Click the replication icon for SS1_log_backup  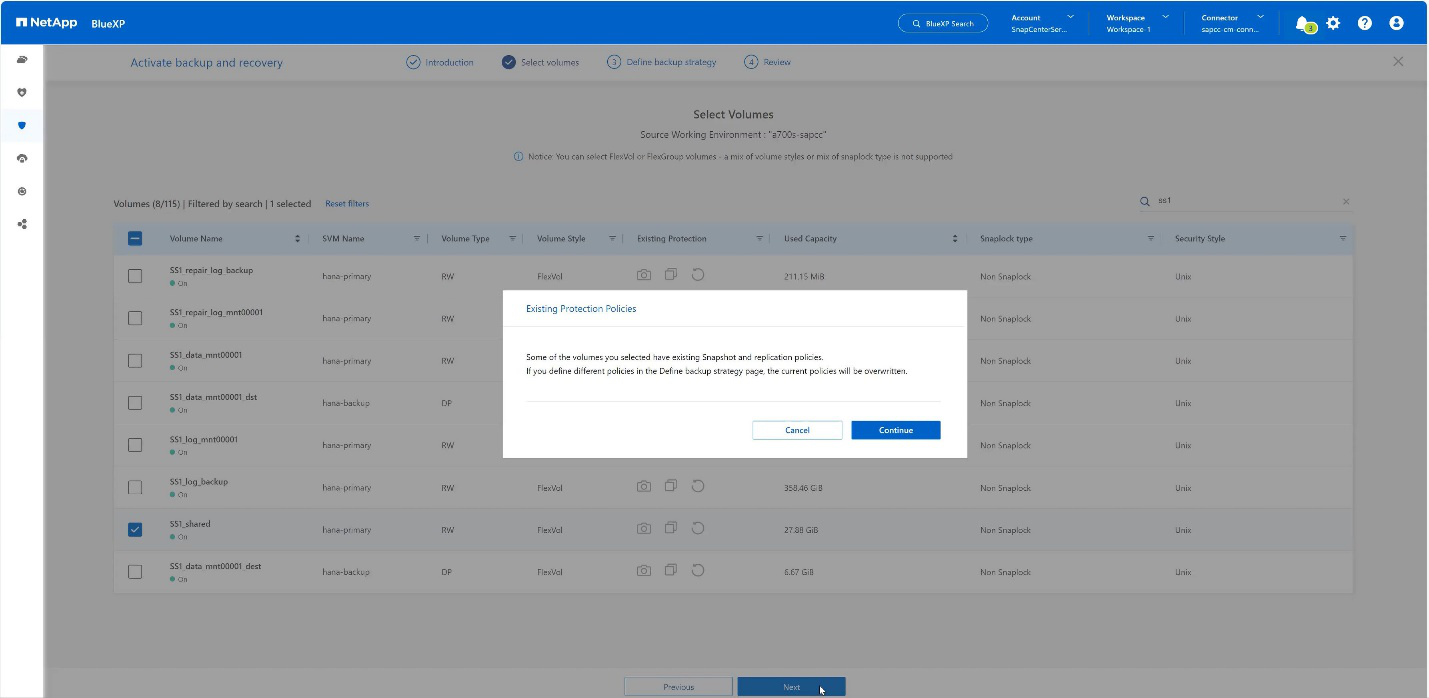click(x=671, y=486)
